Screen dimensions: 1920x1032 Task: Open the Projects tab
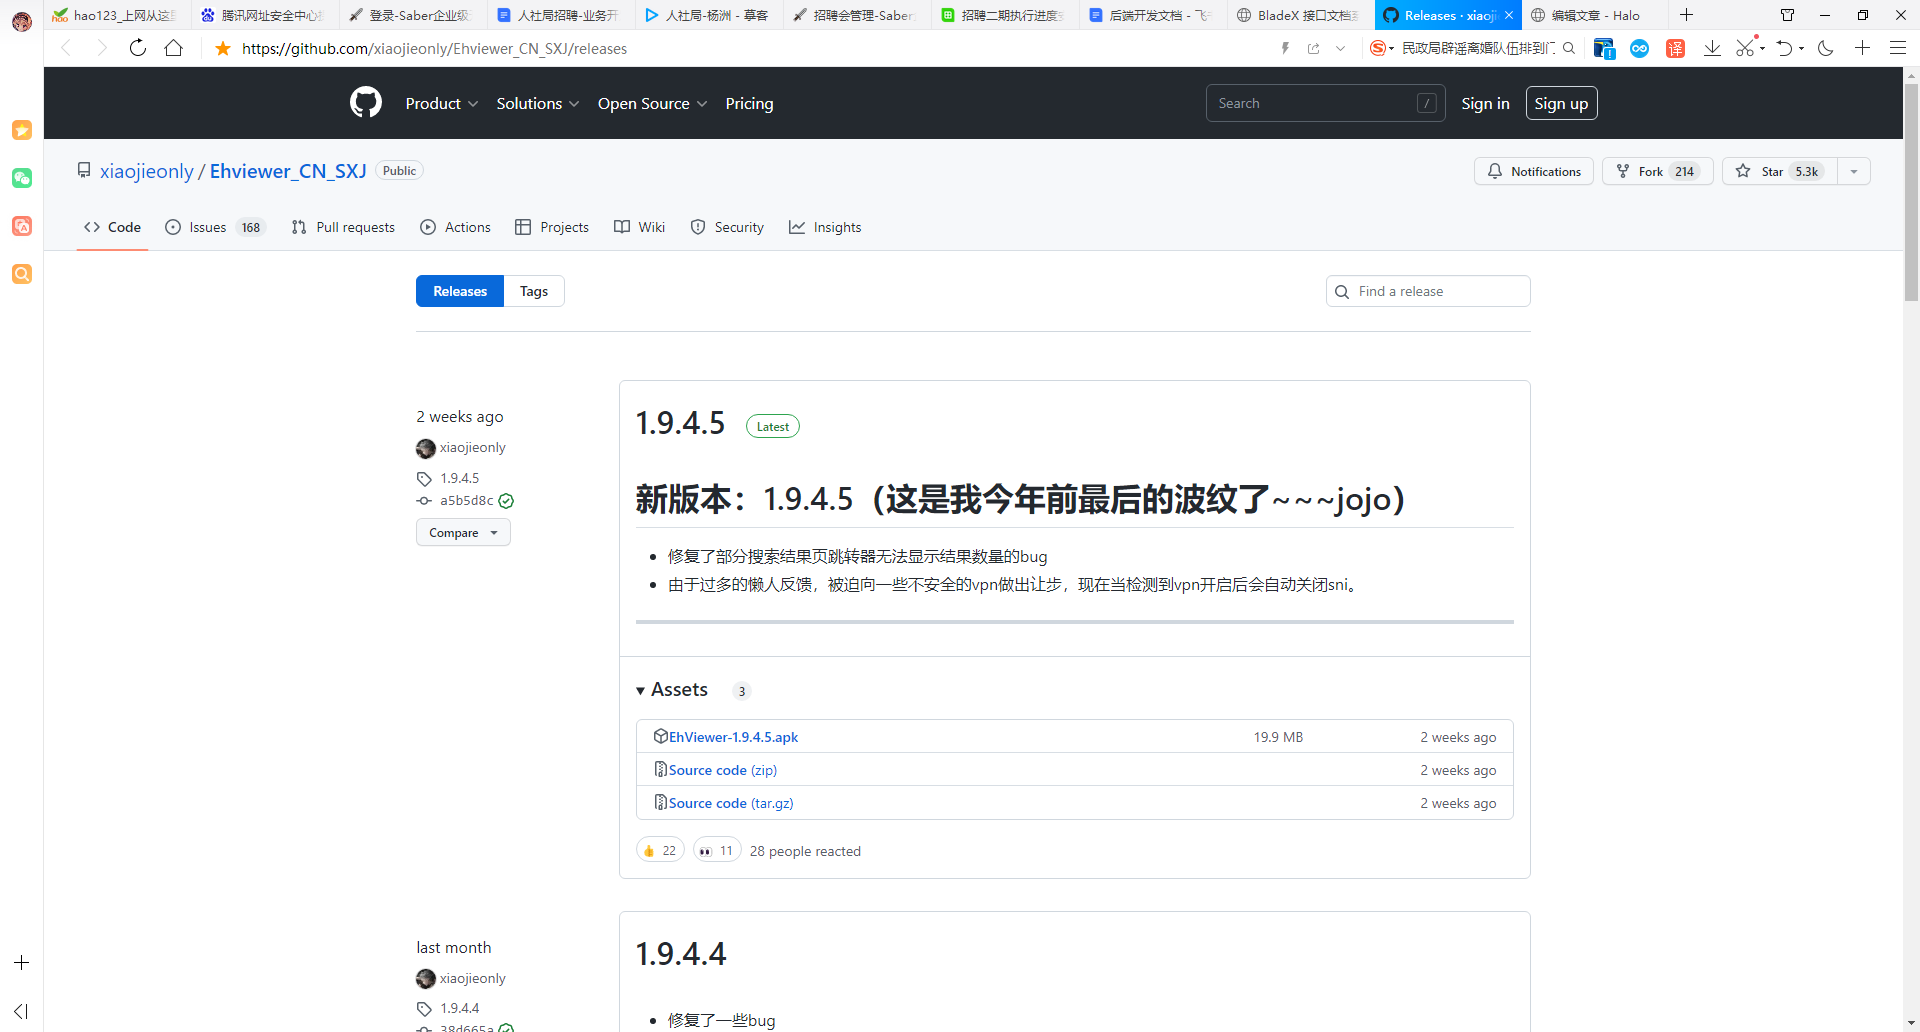[x=552, y=227]
